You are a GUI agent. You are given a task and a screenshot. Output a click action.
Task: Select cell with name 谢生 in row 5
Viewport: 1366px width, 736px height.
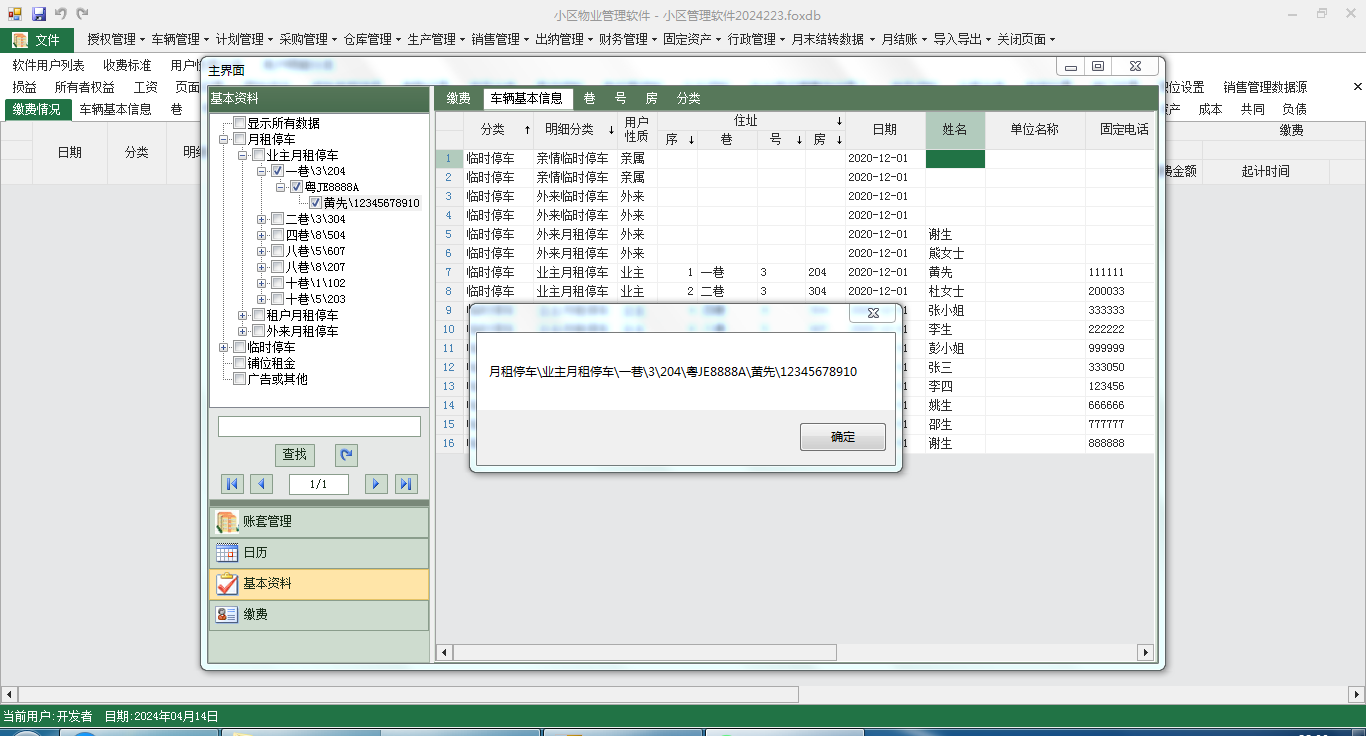point(955,234)
